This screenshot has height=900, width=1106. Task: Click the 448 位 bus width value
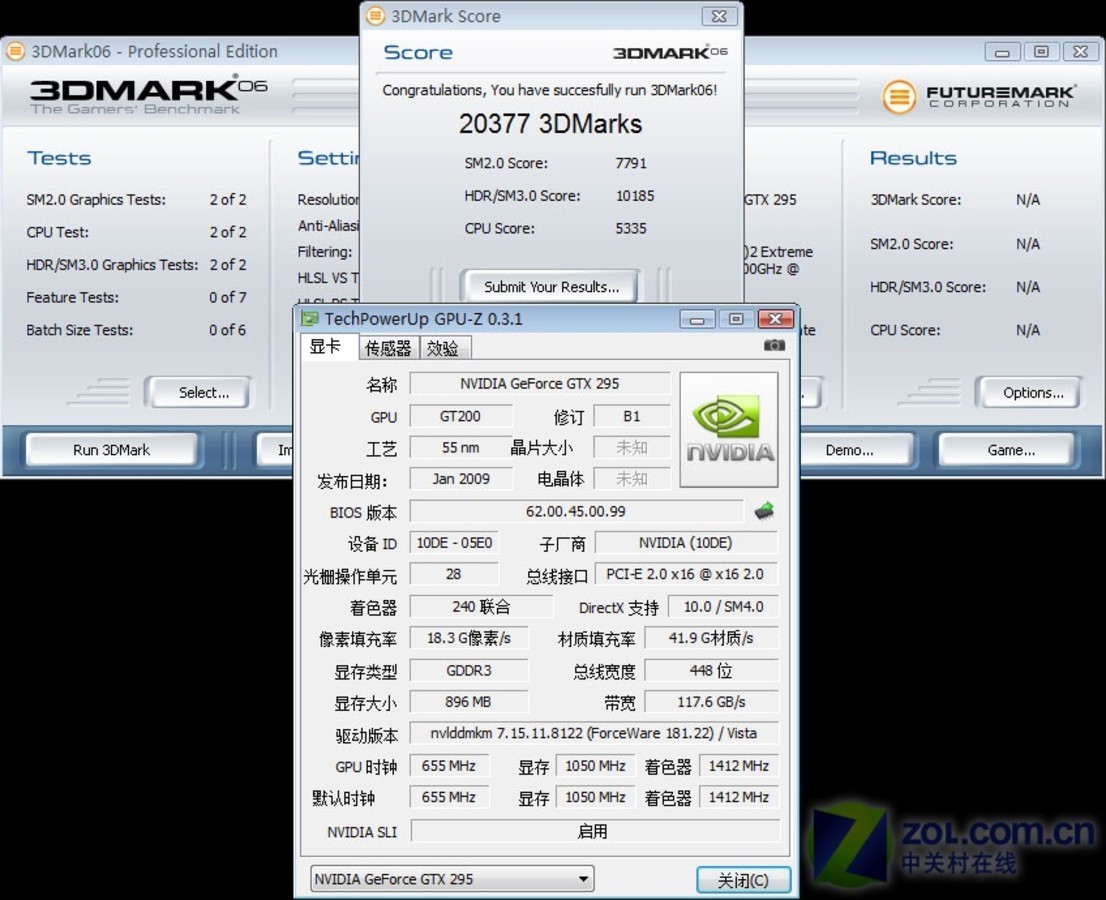click(711, 670)
